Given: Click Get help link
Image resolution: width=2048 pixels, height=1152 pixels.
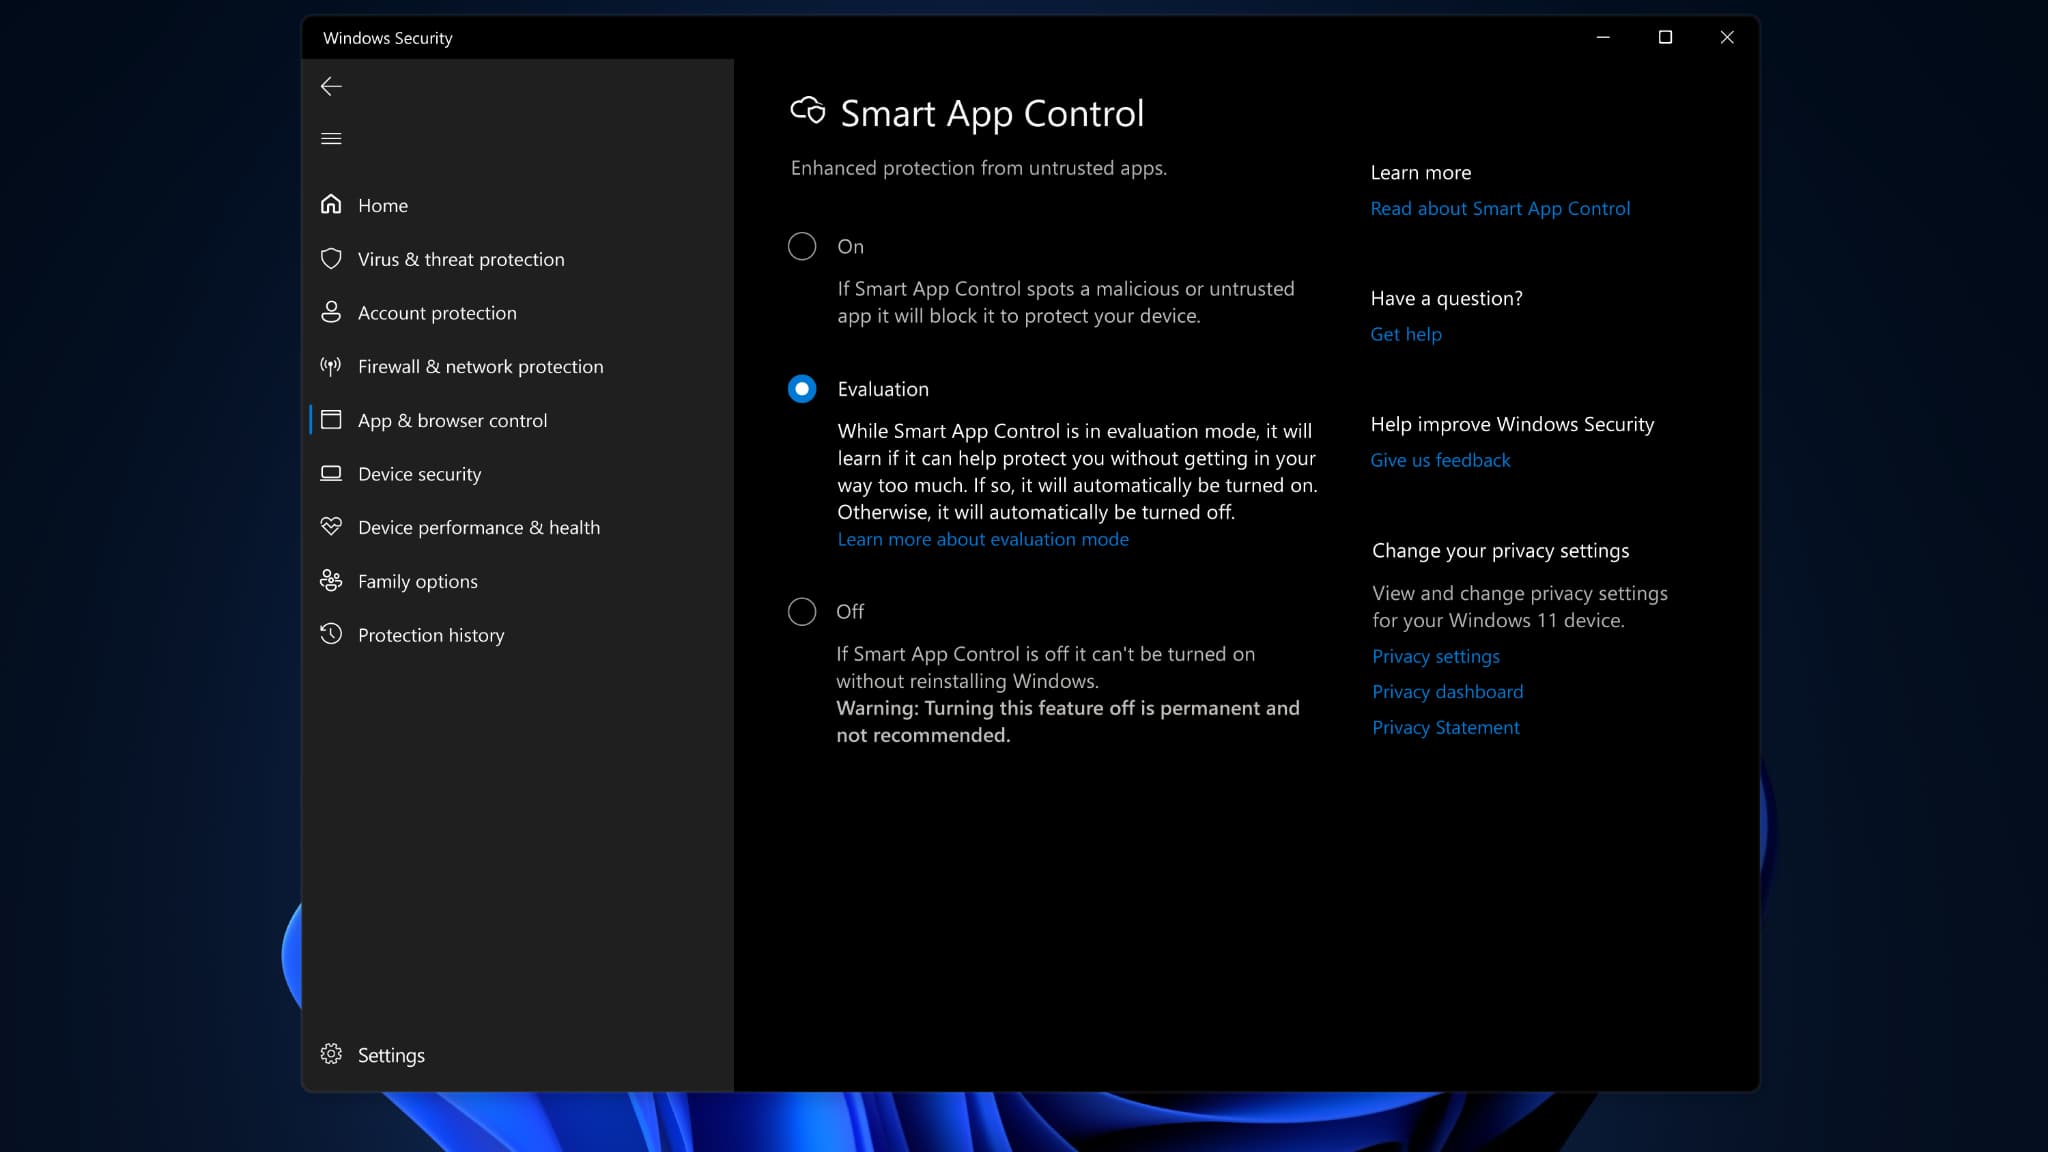Looking at the screenshot, I should pyautogui.click(x=1405, y=334).
